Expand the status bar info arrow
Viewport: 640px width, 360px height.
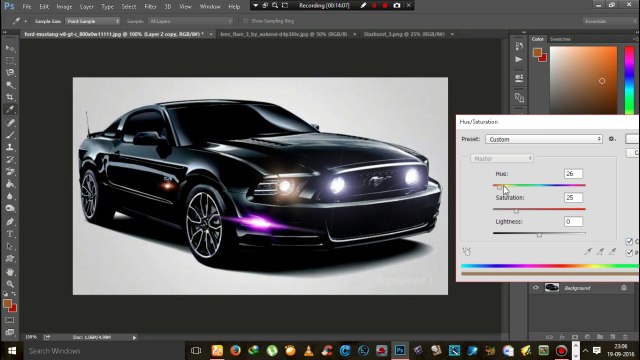[x=134, y=338]
